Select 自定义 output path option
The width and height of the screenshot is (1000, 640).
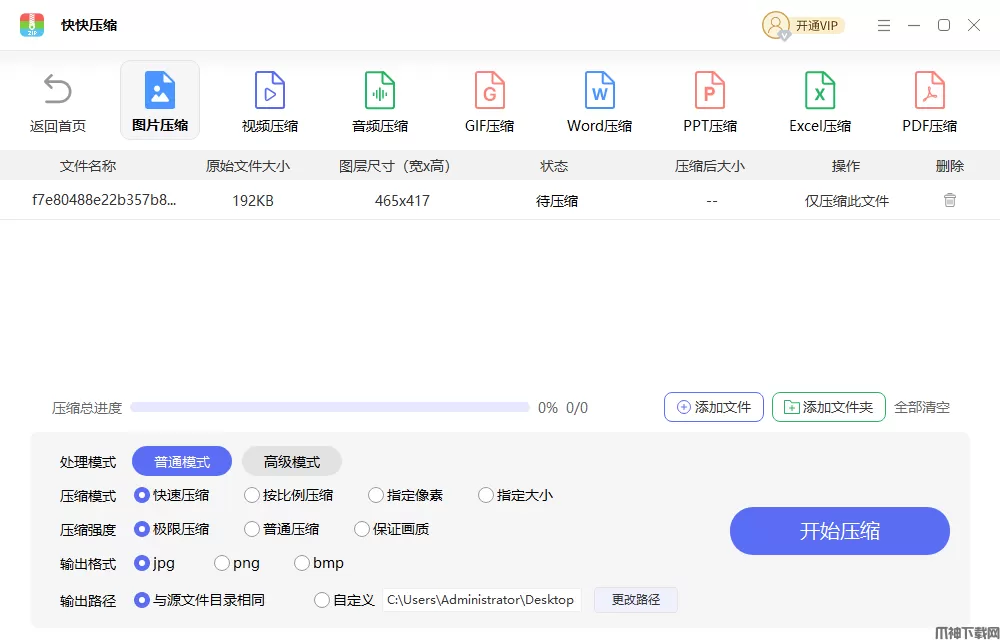pos(322,600)
